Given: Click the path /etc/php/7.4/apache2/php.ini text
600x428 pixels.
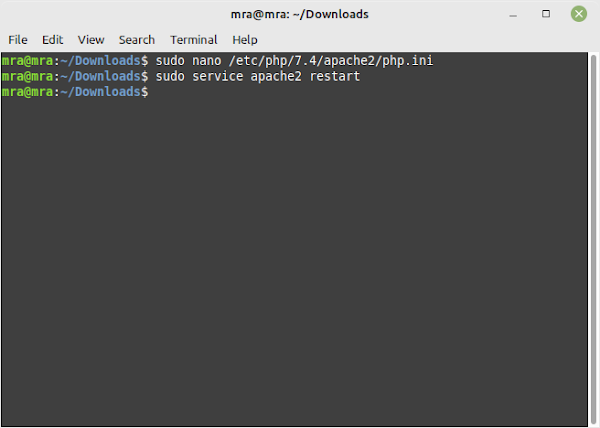Looking at the screenshot, I should pyautogui.click(x=331, y=61).
